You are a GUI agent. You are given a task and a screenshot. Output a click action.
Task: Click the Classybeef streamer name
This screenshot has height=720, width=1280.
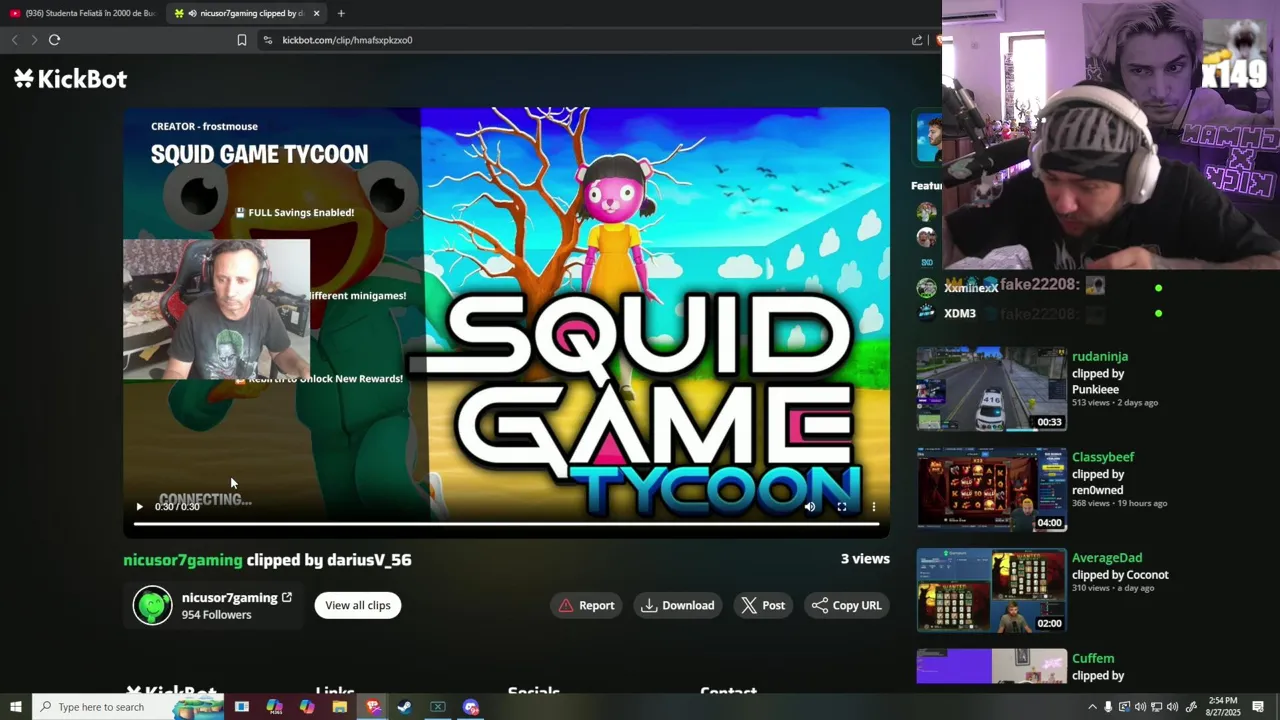(x=1103, y=457)
